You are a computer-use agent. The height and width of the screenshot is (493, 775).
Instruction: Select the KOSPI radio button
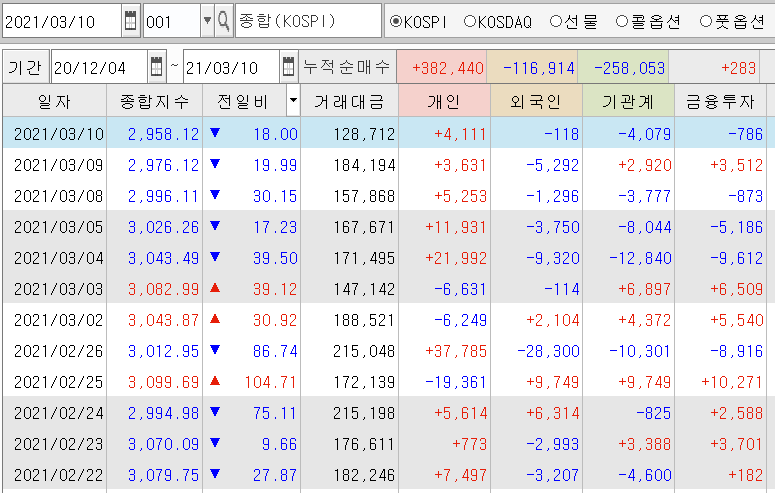click(x=395, y=21)
